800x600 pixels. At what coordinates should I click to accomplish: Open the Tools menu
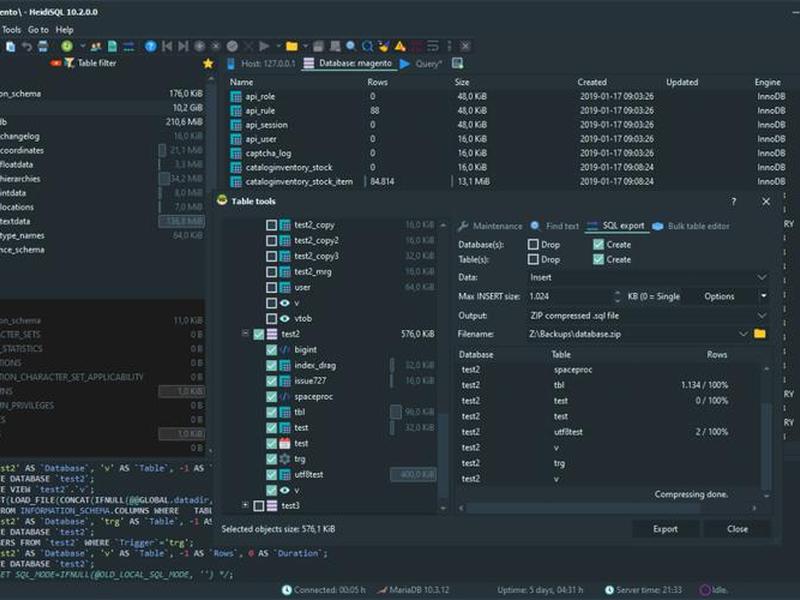coord(11,30)
